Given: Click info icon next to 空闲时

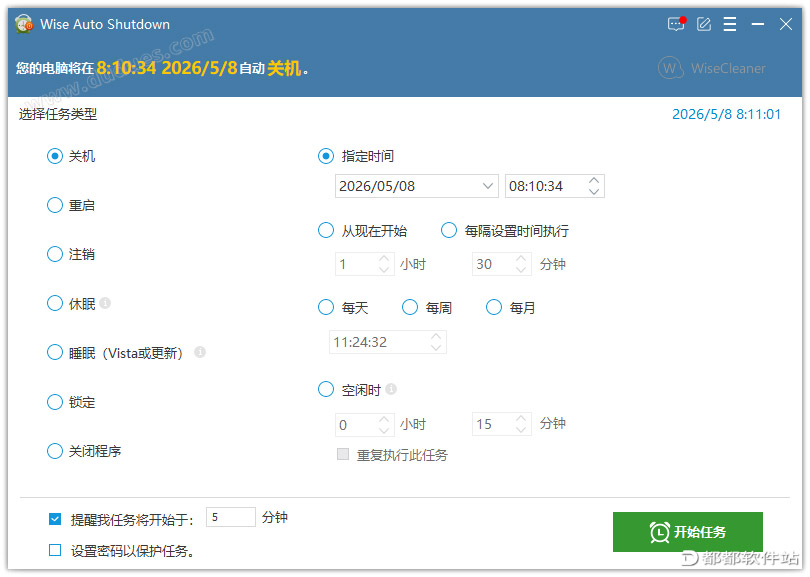Looking at the screenshot, I should coord(391,388).
